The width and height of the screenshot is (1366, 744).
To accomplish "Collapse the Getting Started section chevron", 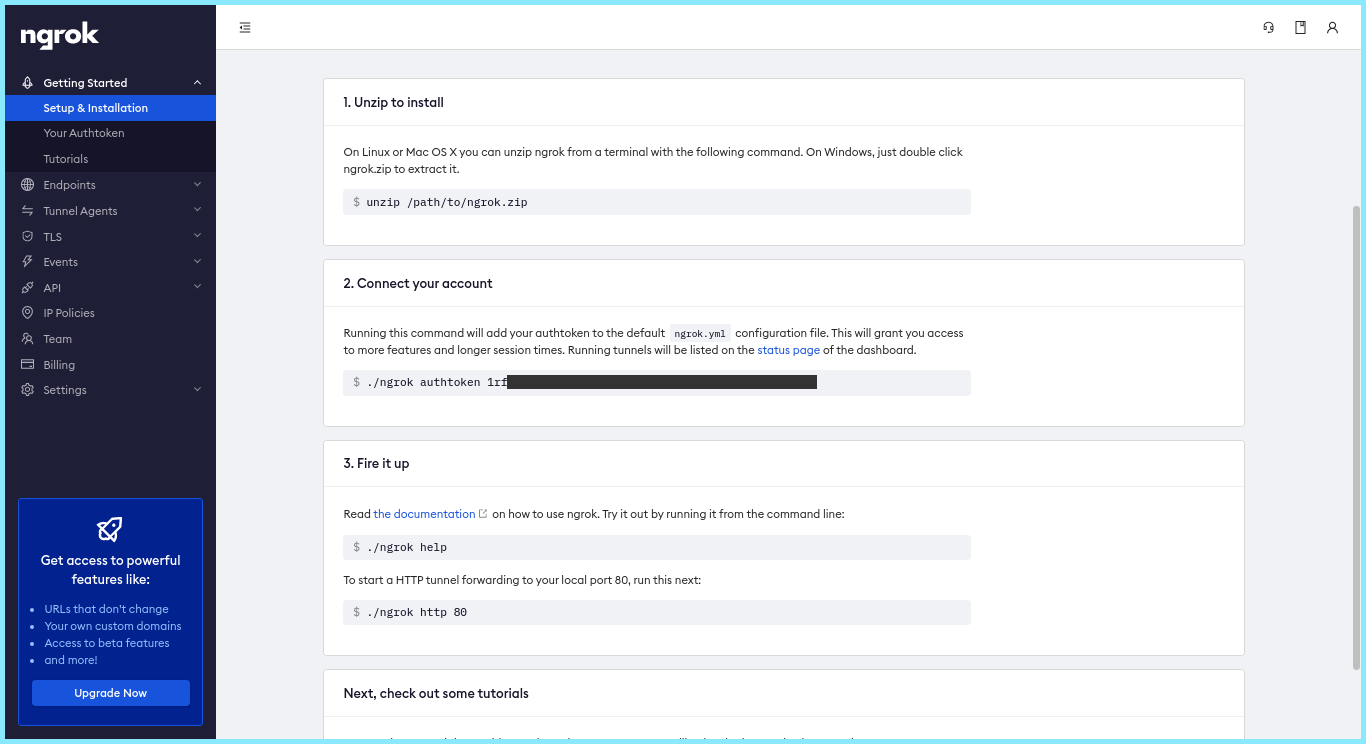I will coord(197,83).
